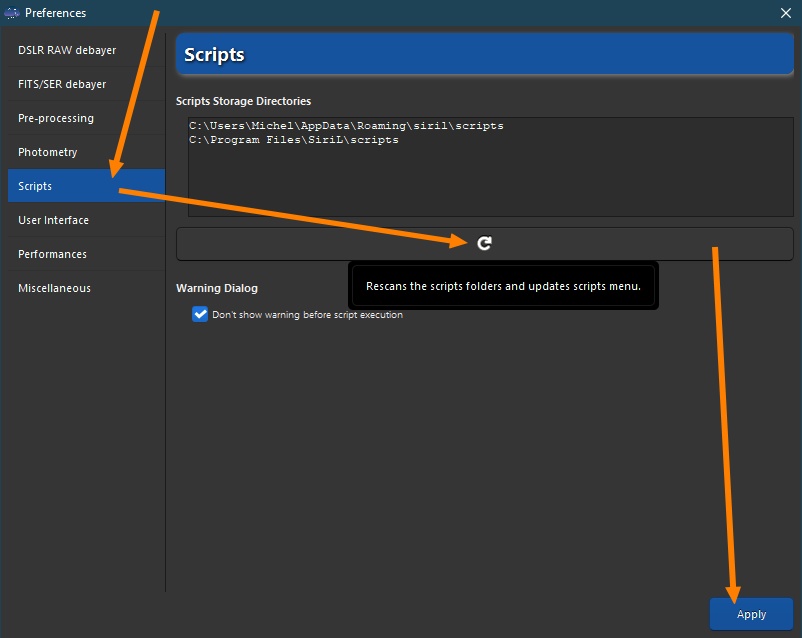Viewport: 802px width, 638px height.
Task: Click the Scripts blue header banner
Action: [484, 55]
